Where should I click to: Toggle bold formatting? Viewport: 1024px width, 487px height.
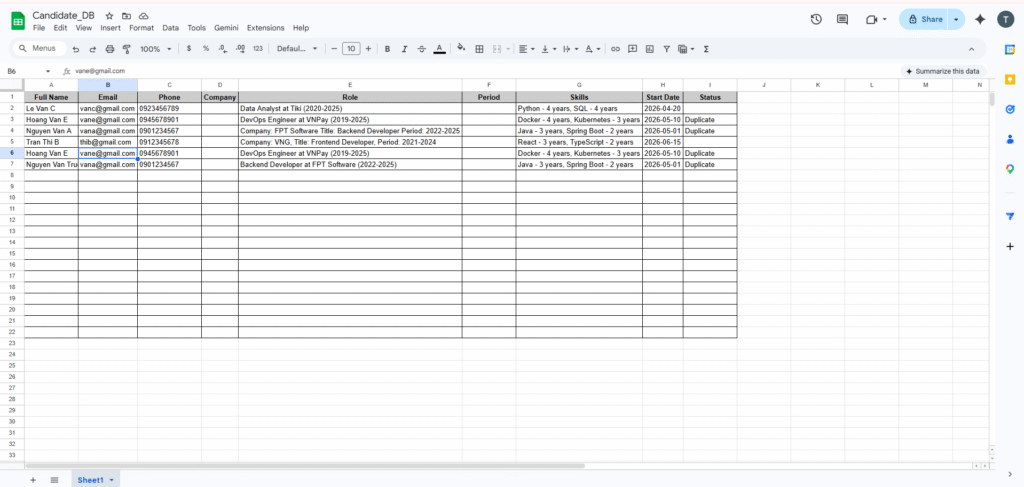tap(387, 48)
